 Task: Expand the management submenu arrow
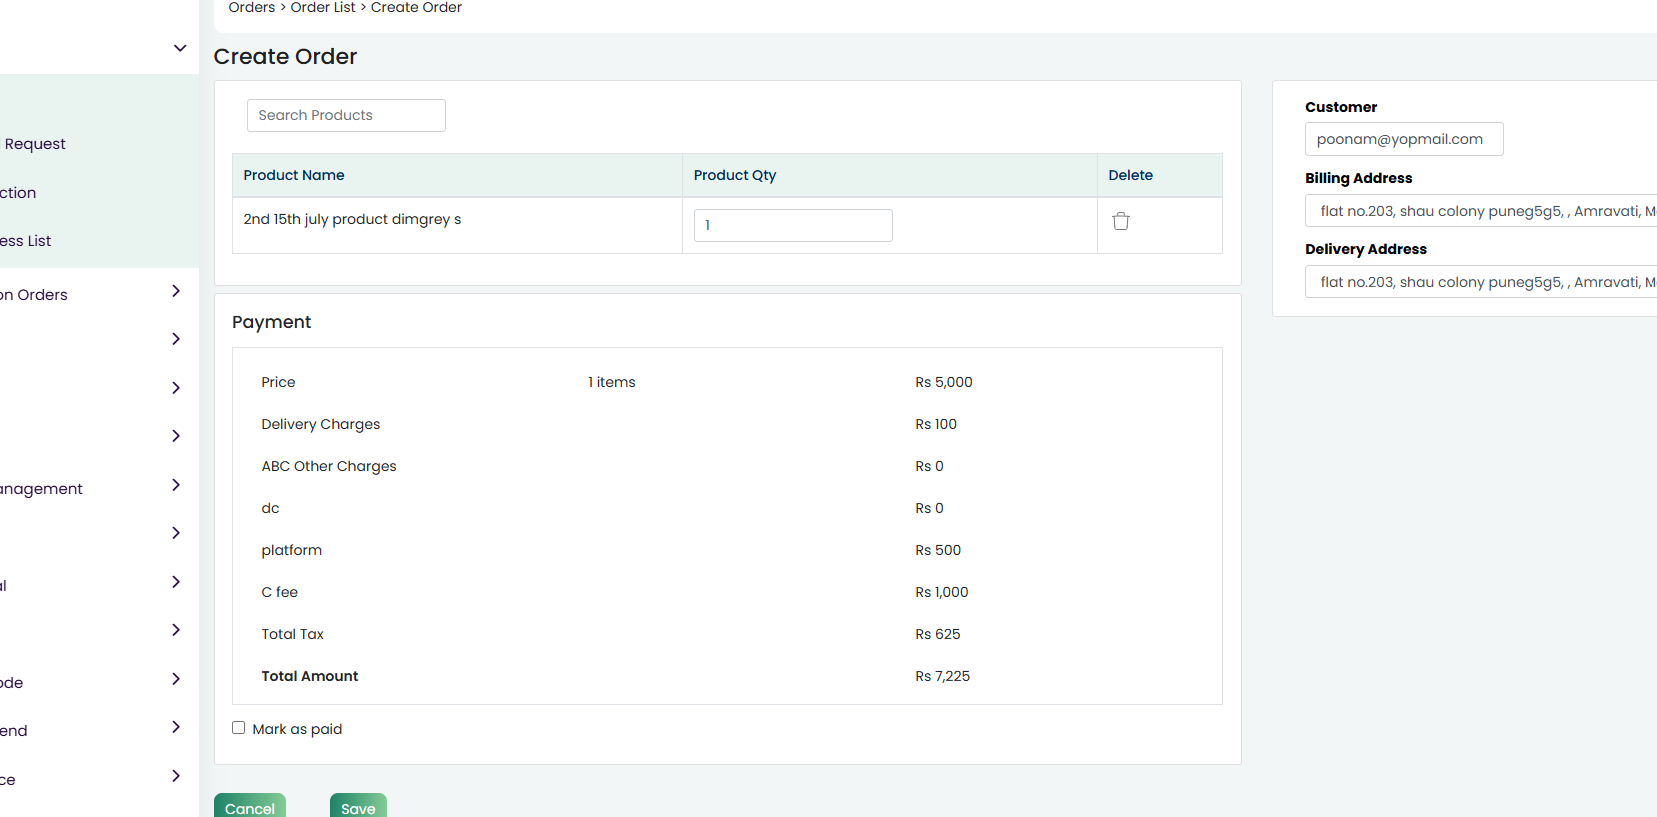click(x=176, y=485)
